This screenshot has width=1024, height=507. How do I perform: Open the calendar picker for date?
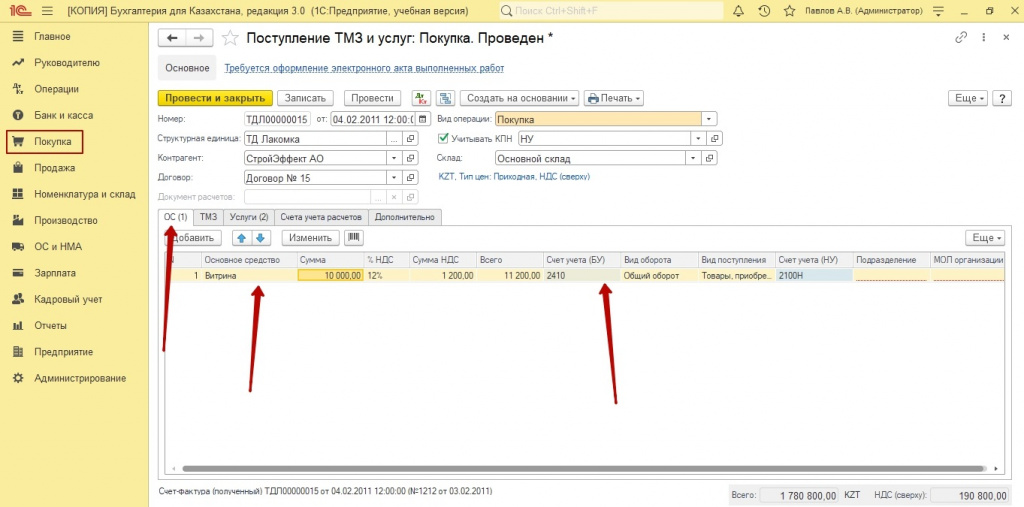(x=421, y=119)
